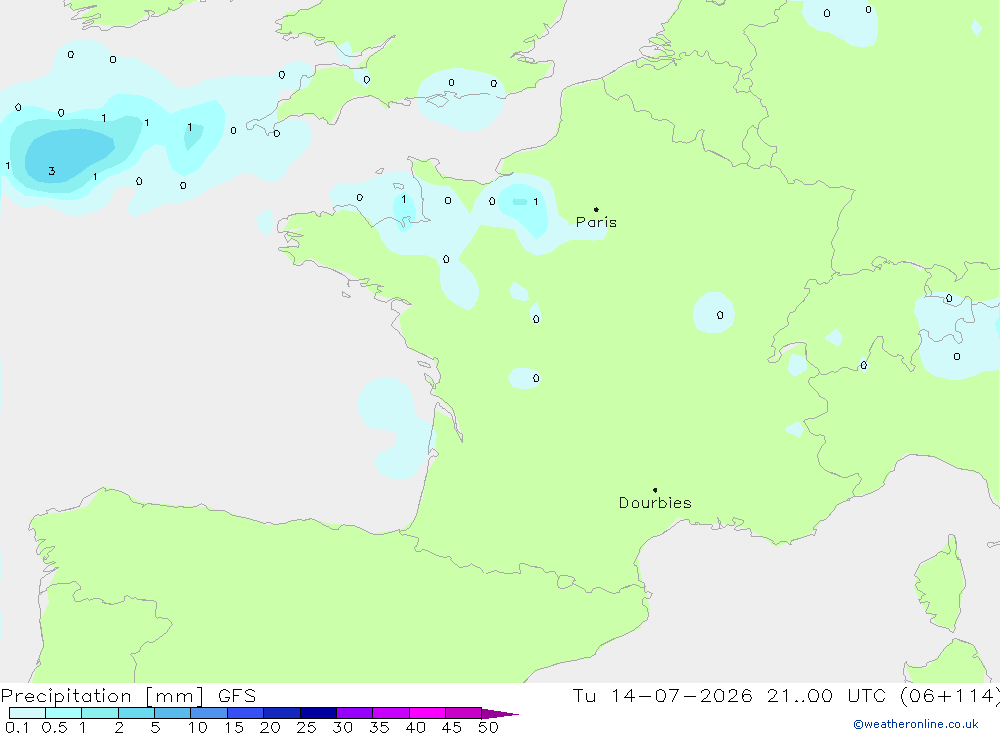Click the value 1 west of Paris
The height and width of the screenshot is (733, 1000).
[x=536, y=202]
